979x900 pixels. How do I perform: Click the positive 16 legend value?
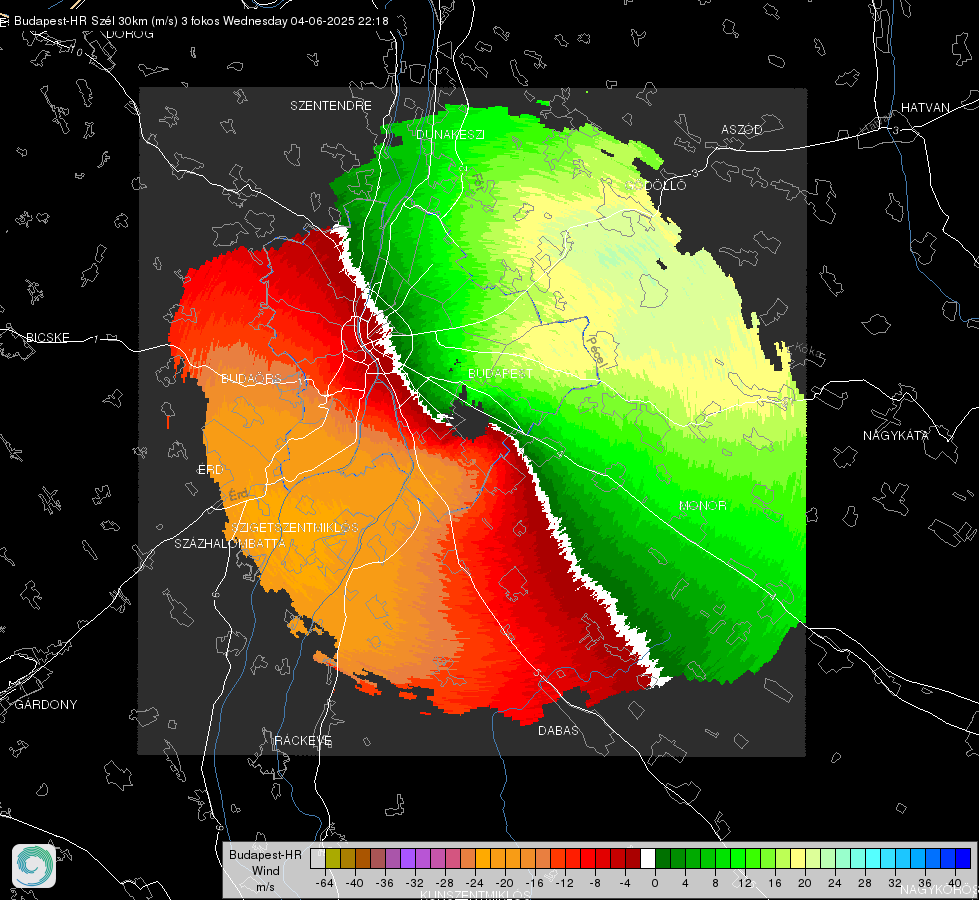tap(775, 883)
